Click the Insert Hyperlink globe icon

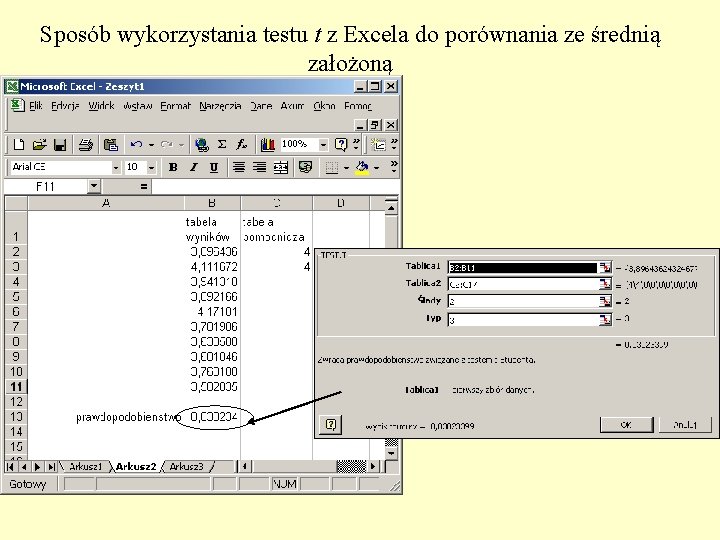(202, 145)
